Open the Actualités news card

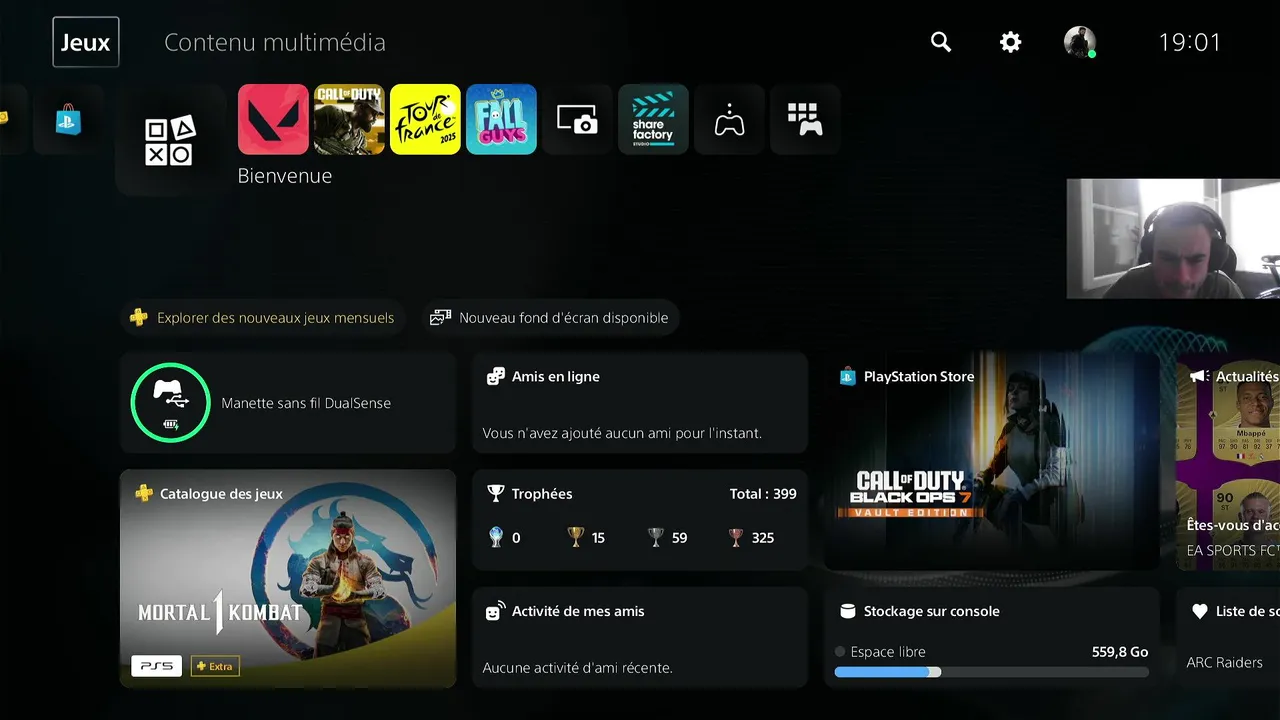pos(1228,461)
